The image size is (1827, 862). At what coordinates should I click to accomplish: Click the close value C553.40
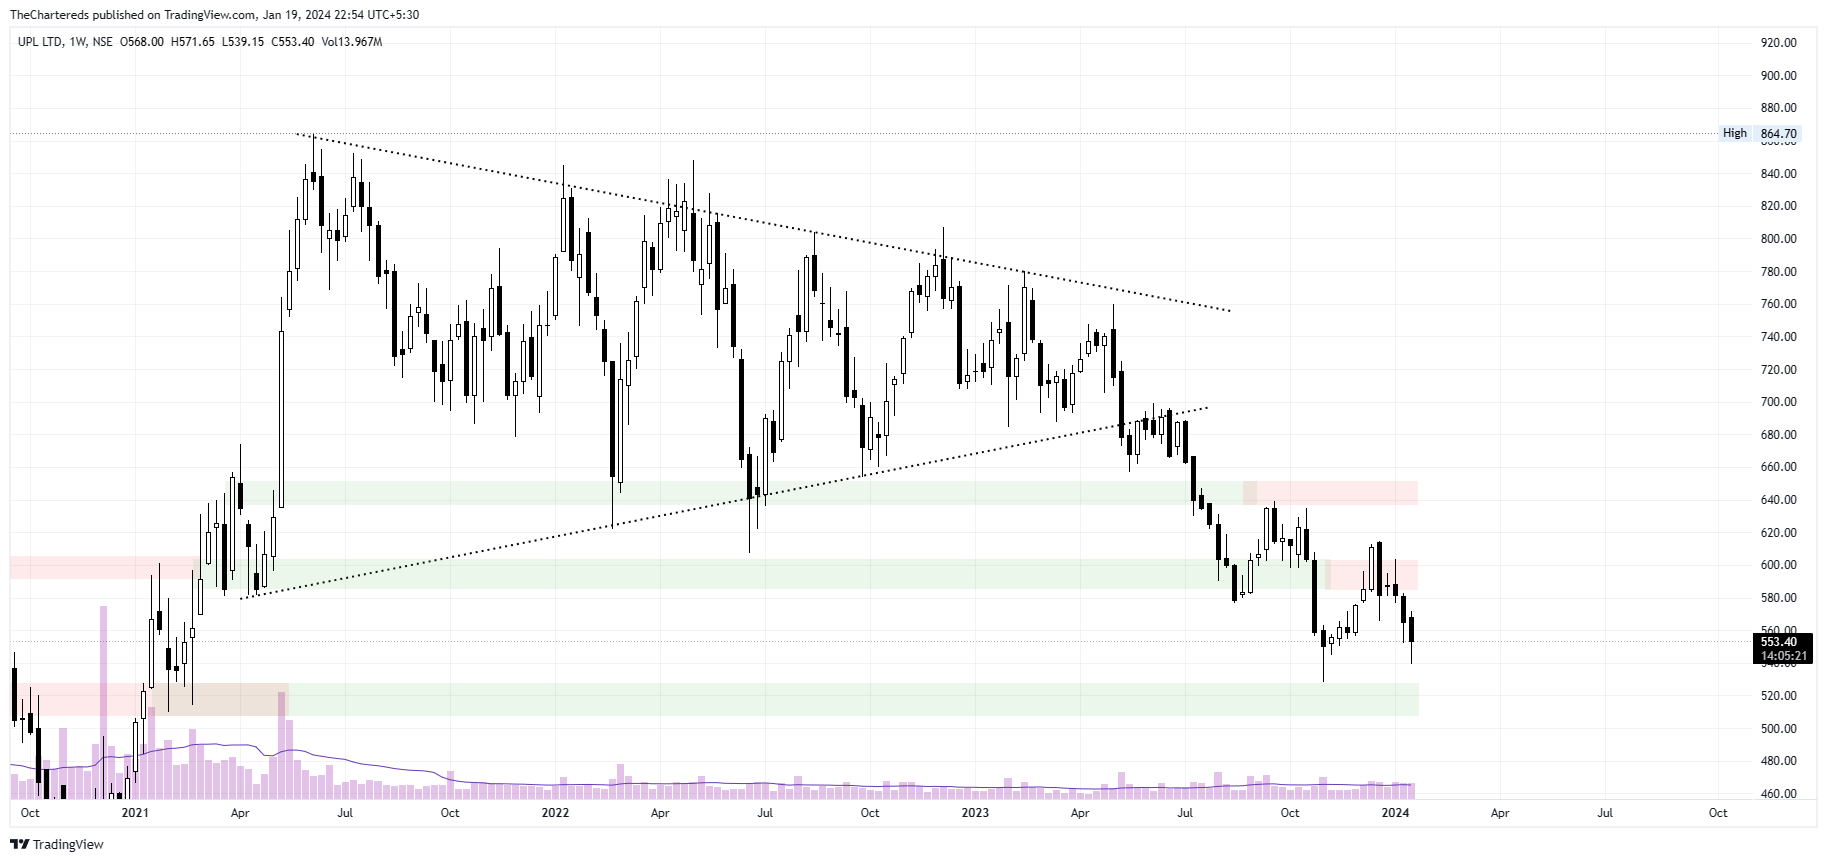[x=293, y=42]
